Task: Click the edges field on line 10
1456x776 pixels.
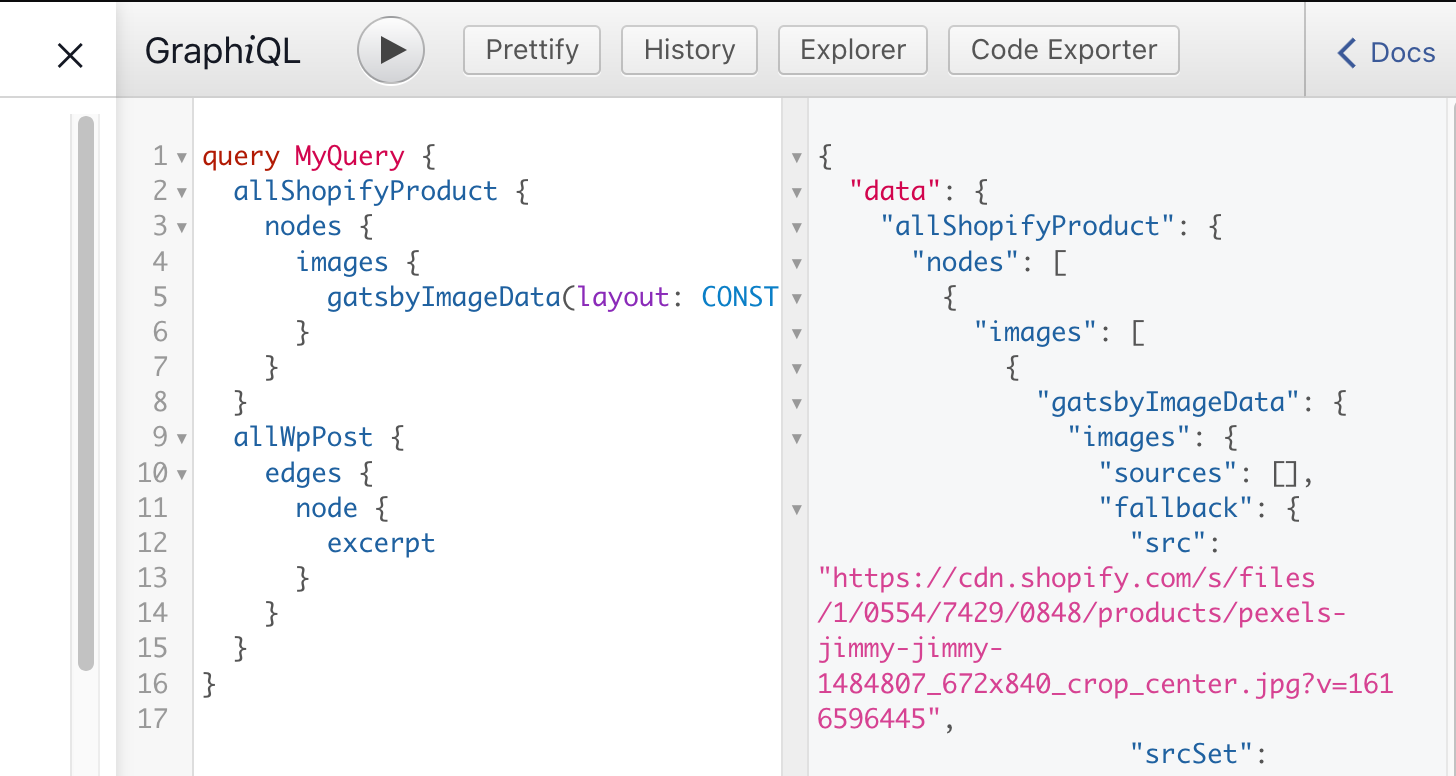Action: pos(303,473)
